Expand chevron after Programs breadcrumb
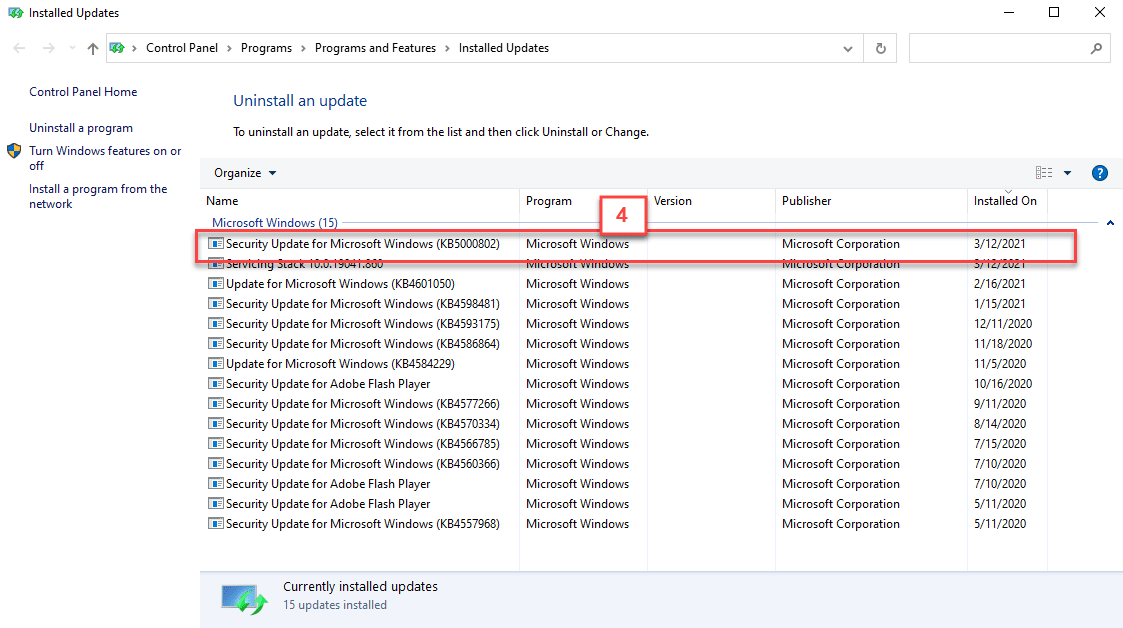This screenshot has height=628, width=1123. (303, 48)
